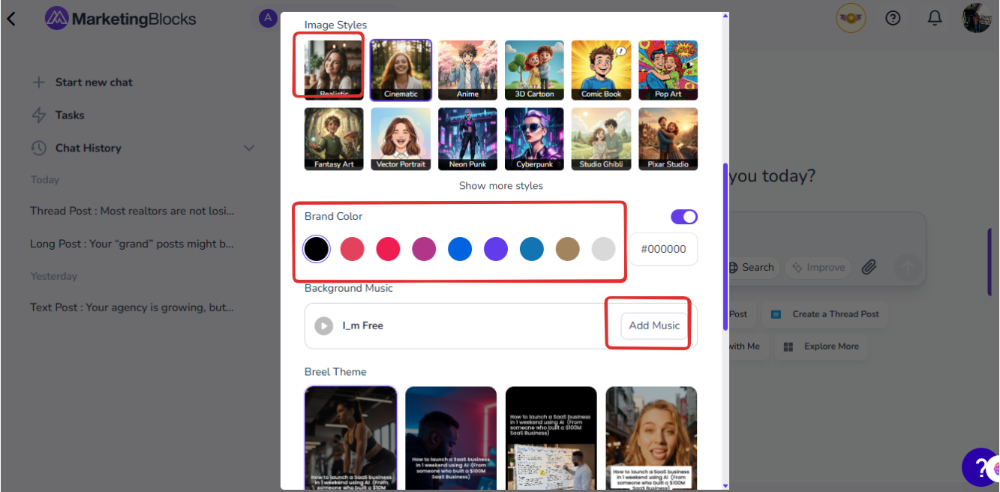Click the gold wings badge icon
This screenshot has height=492, width=1000.
pyautogui.click(x=851, y=18)
